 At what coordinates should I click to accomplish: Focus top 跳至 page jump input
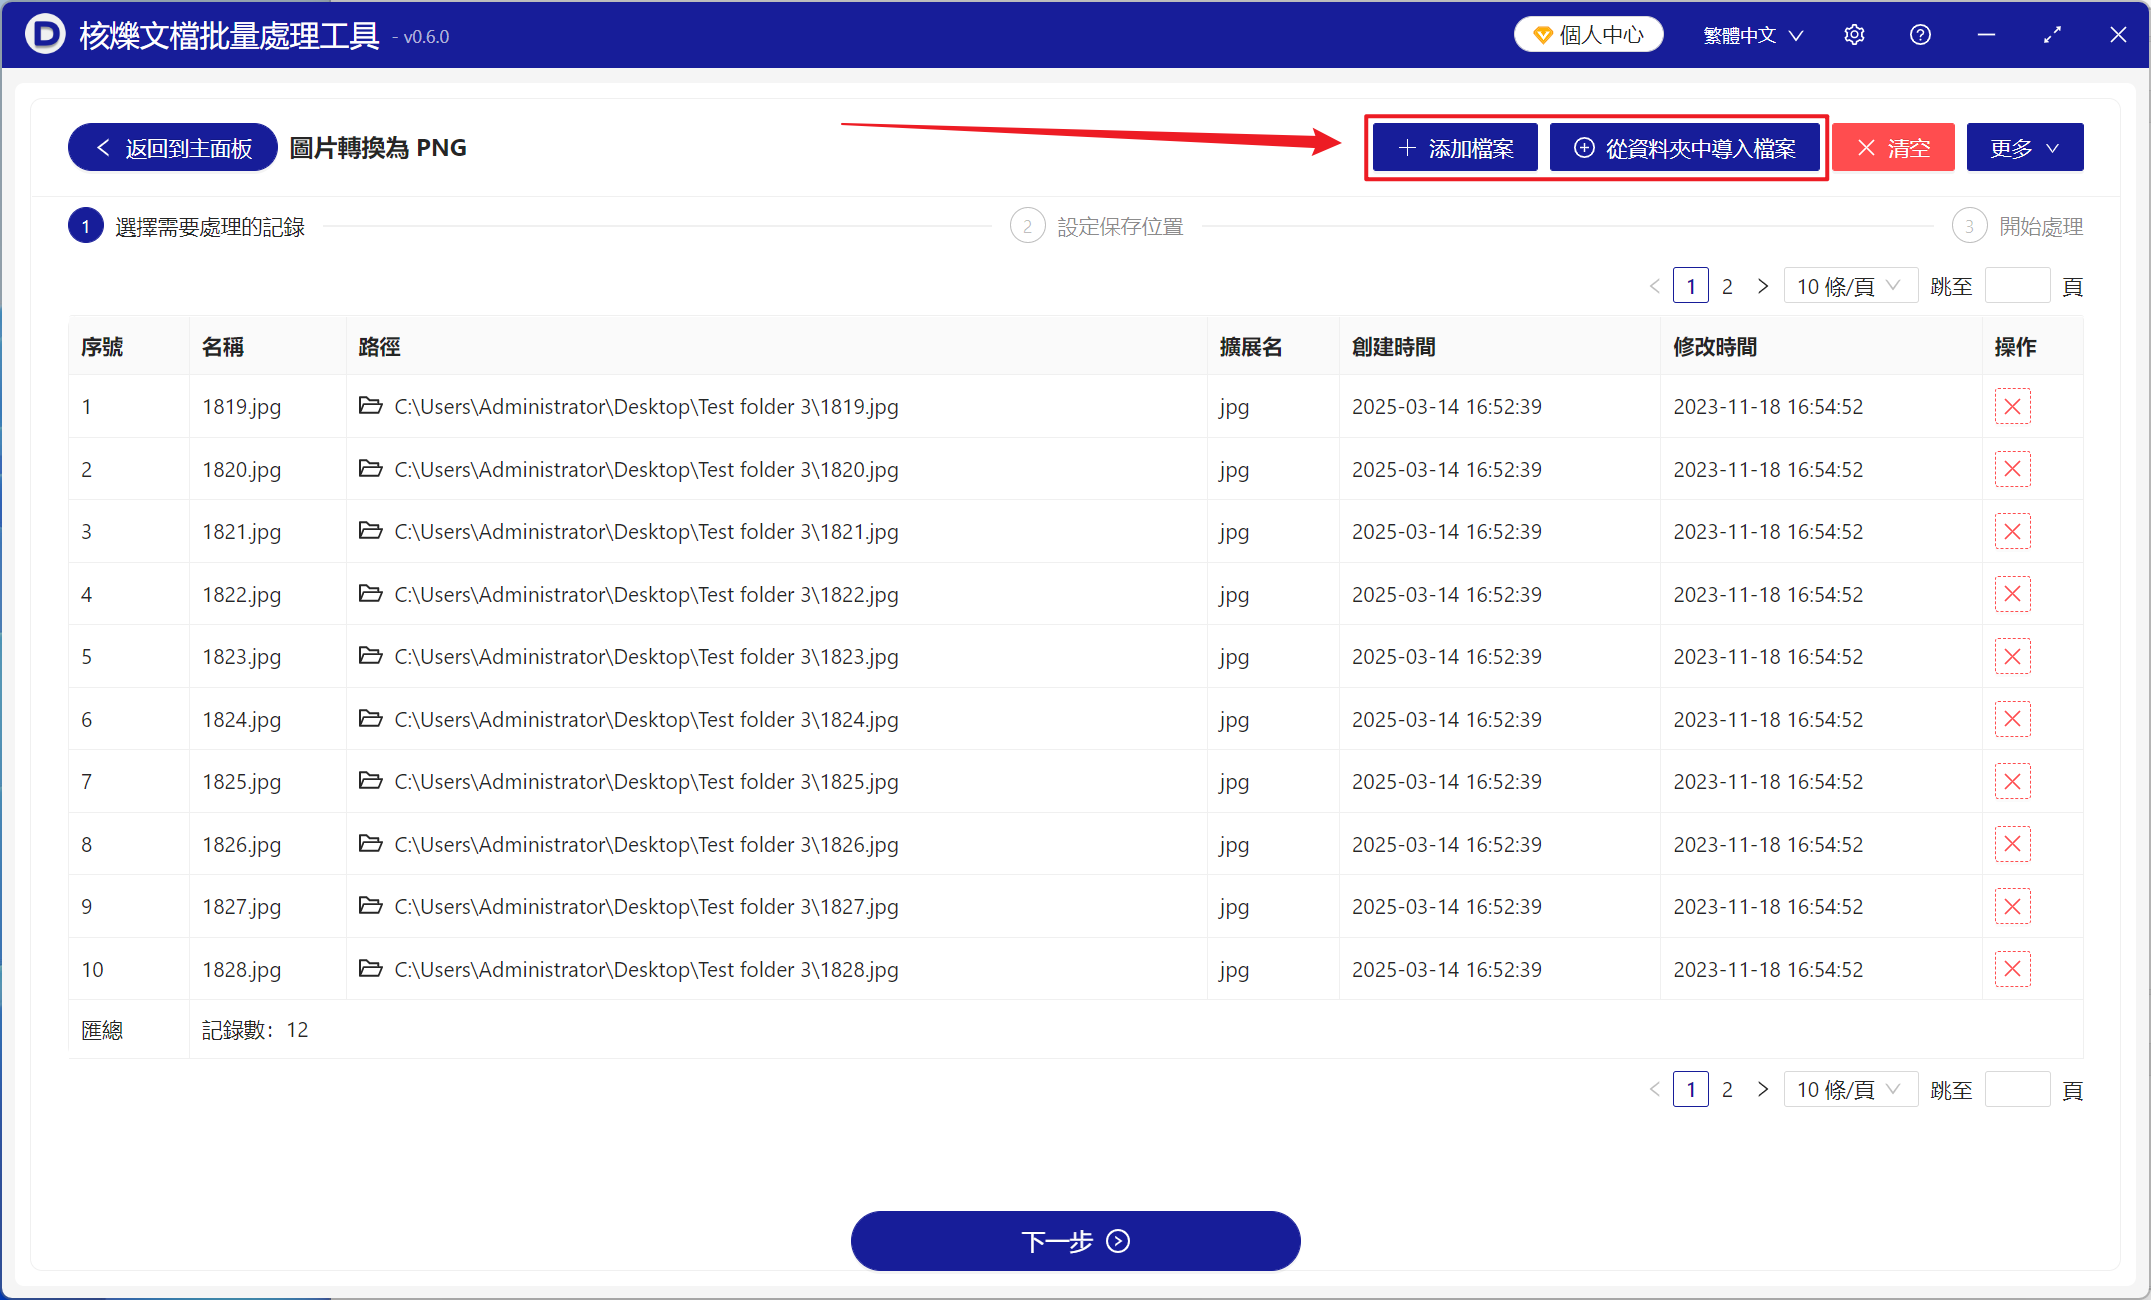point(2017,286)
